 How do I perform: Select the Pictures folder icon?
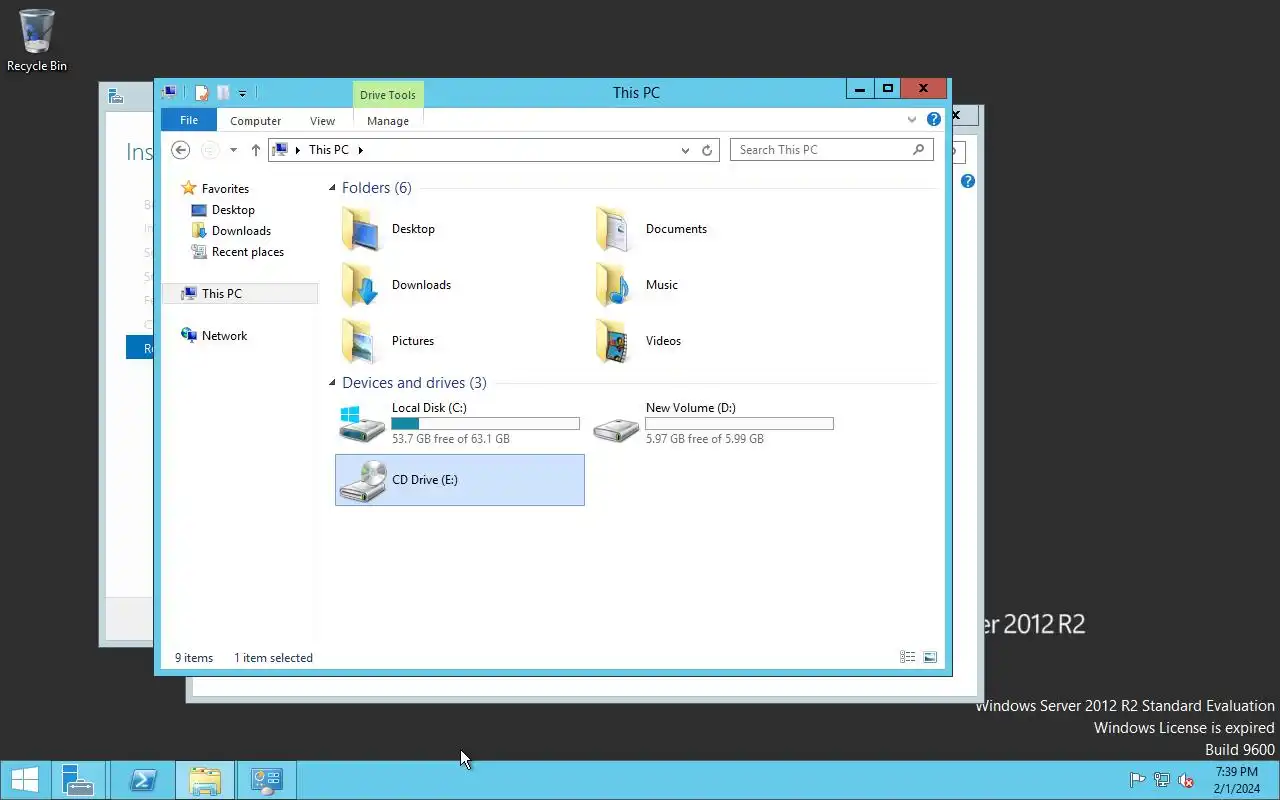click(x=360, y=341)
